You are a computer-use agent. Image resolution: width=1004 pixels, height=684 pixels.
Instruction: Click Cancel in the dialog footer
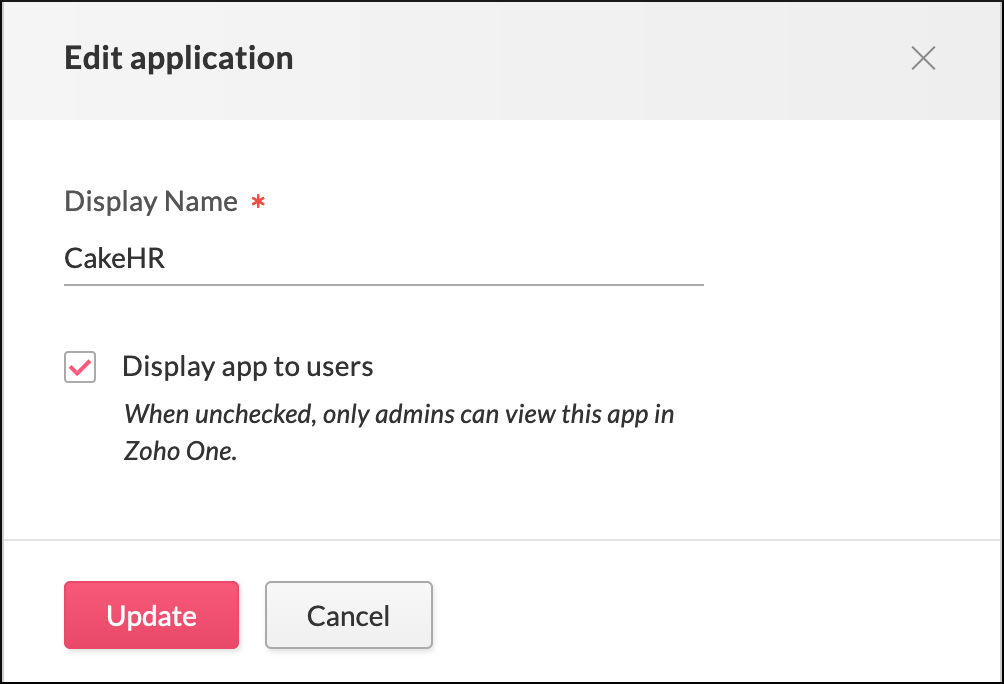(348, 615)
